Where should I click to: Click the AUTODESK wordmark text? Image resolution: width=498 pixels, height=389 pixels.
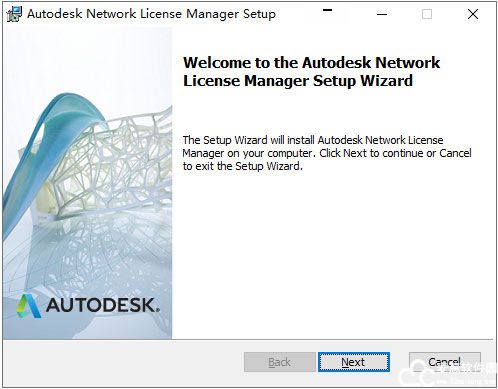tap(102, 305)
